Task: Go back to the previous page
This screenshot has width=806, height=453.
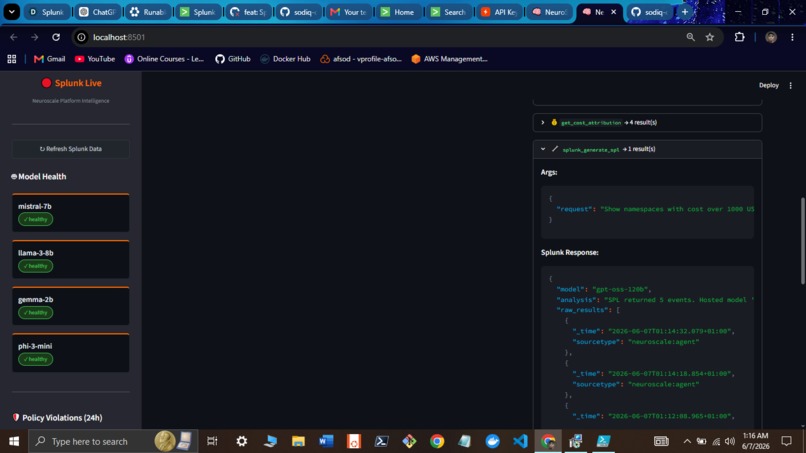Action: 14,37
